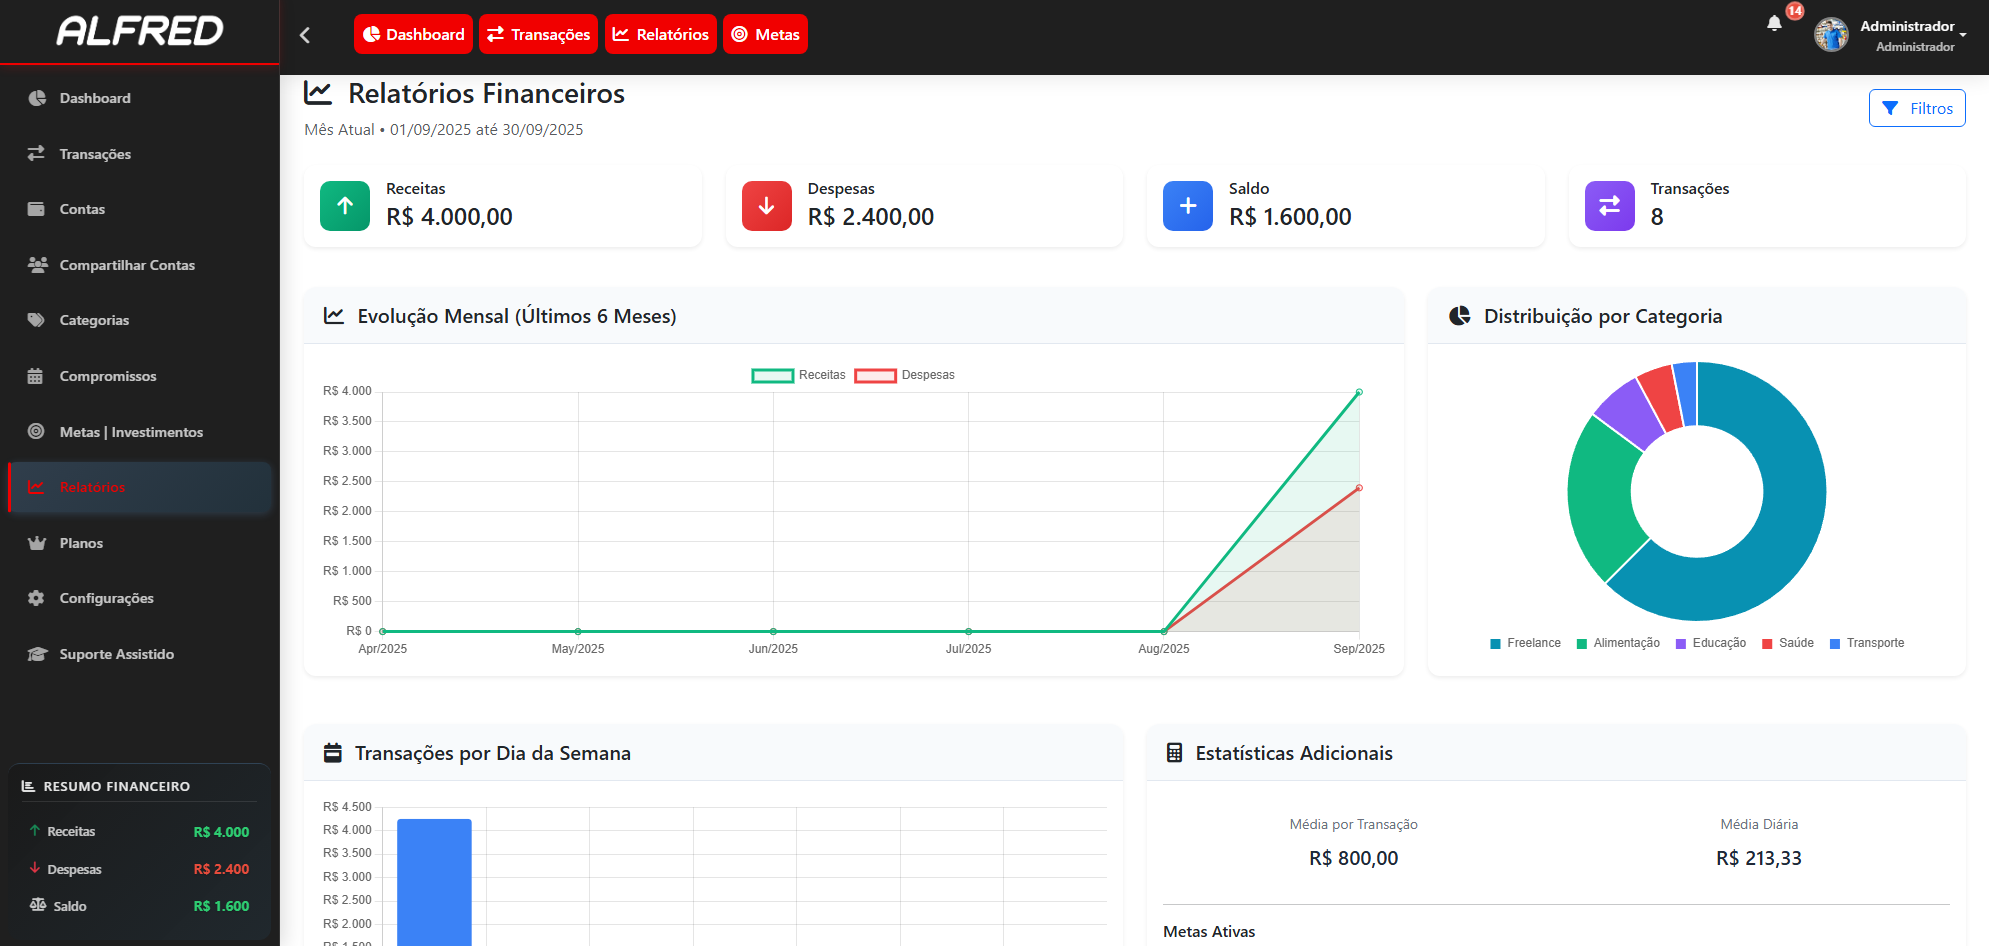The height and width of the screenshot is (946, 1989).
Task: Open Compromissos via the calendar icon
Action: click(x=36, y=375)
